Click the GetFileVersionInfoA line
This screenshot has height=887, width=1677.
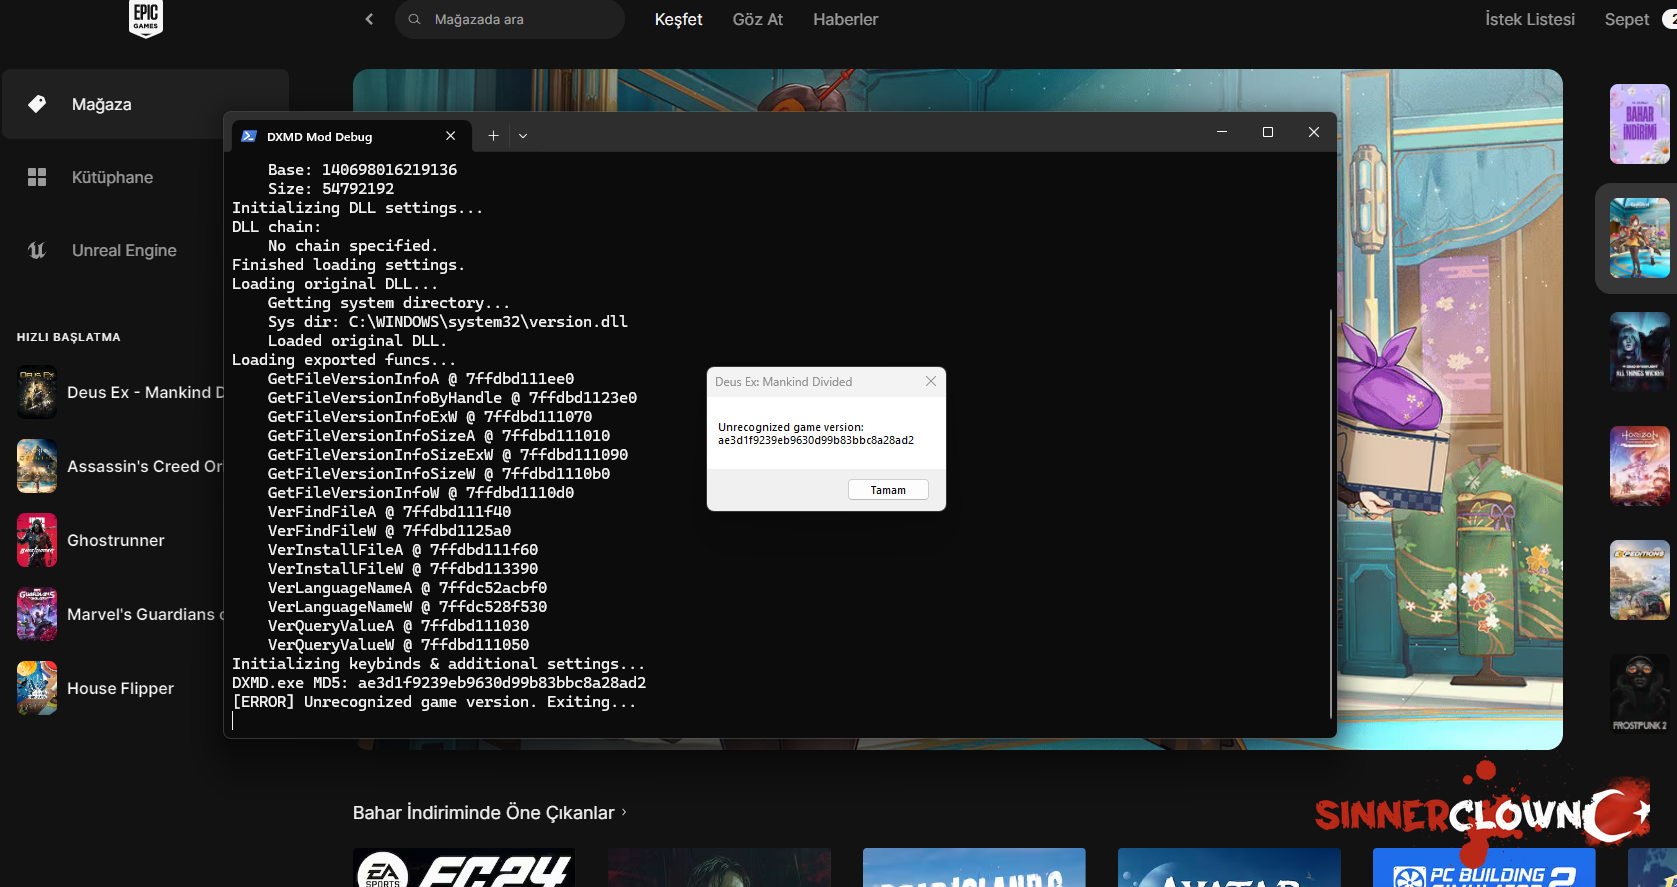[421, 379]
